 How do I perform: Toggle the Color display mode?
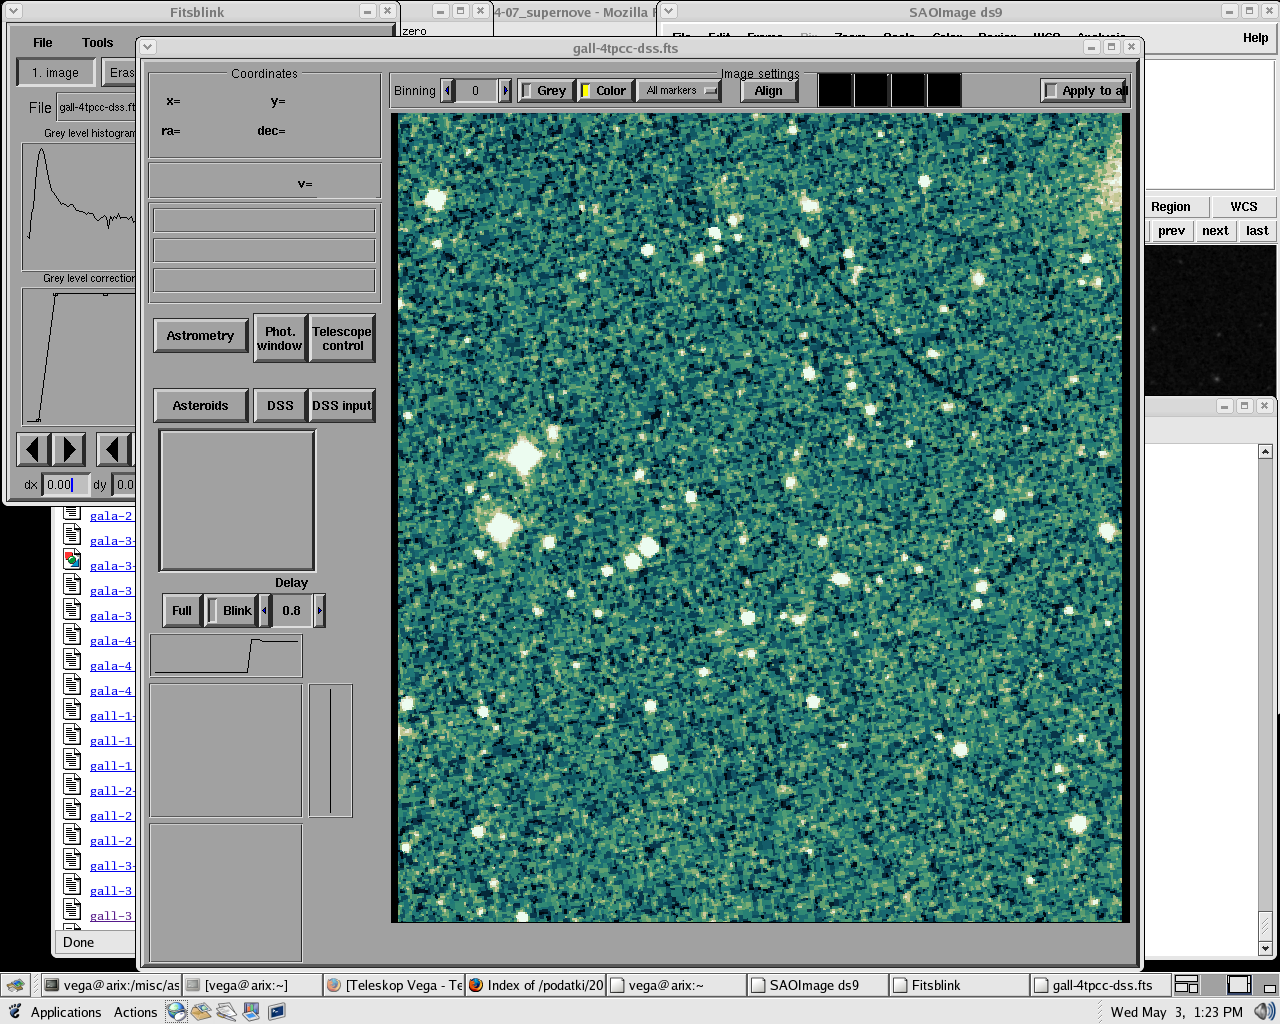tap(604, 90)
